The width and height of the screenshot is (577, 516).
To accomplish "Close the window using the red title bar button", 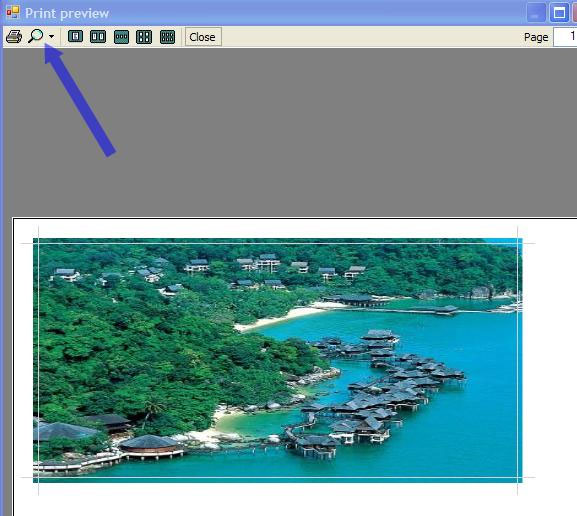I will (x=575, y=13).
